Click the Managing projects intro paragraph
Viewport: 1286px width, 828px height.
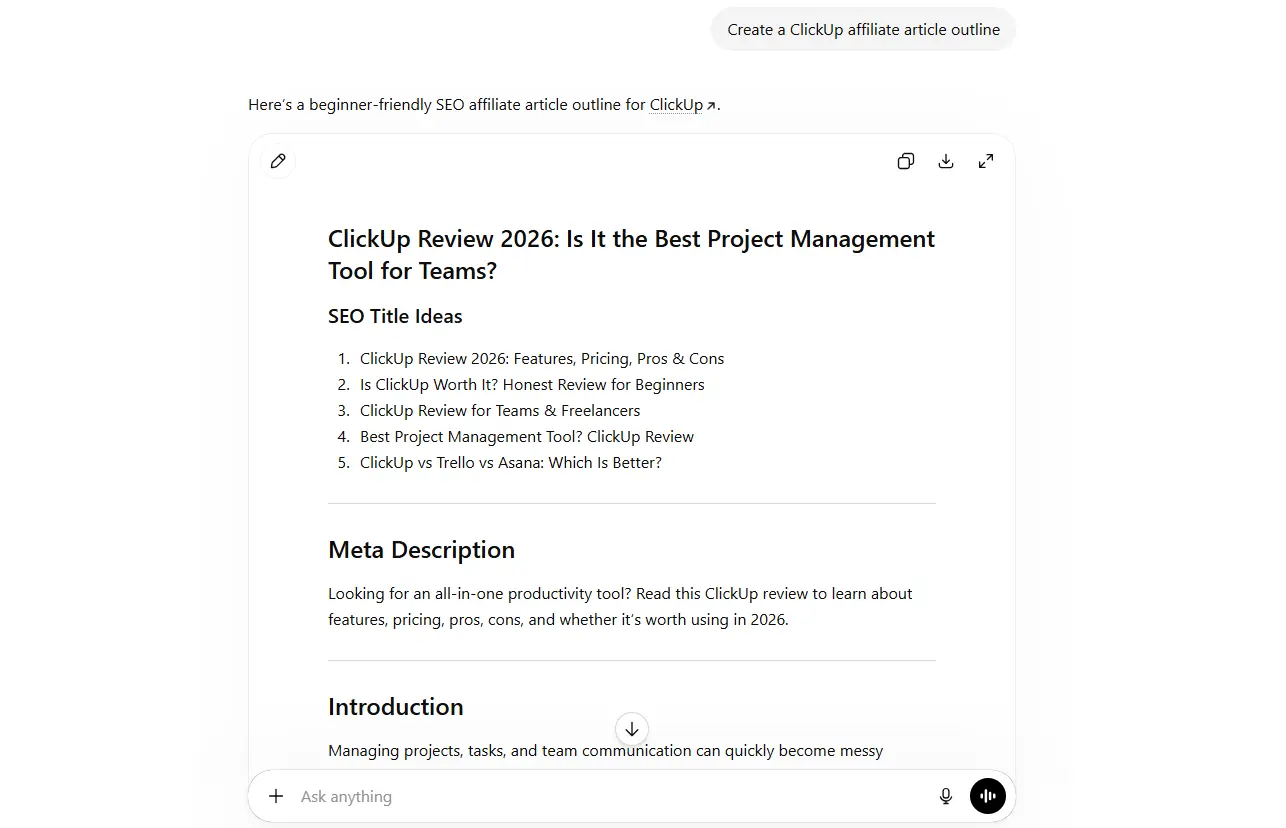605,750
